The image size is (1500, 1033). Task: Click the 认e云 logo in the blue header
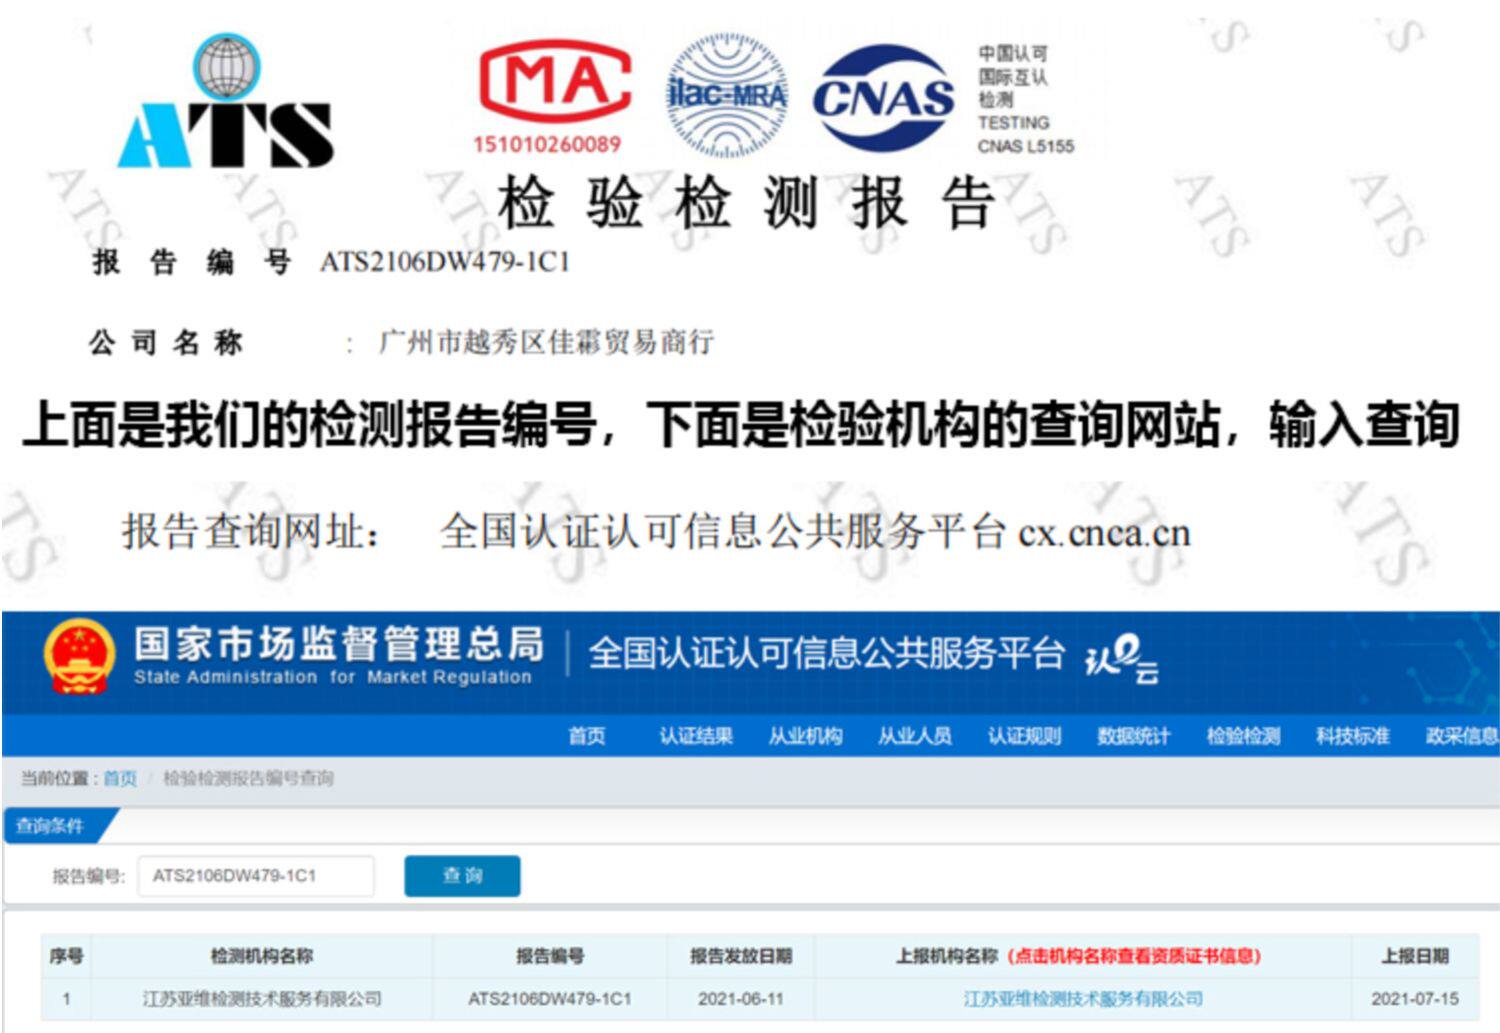pos(1121,660)
